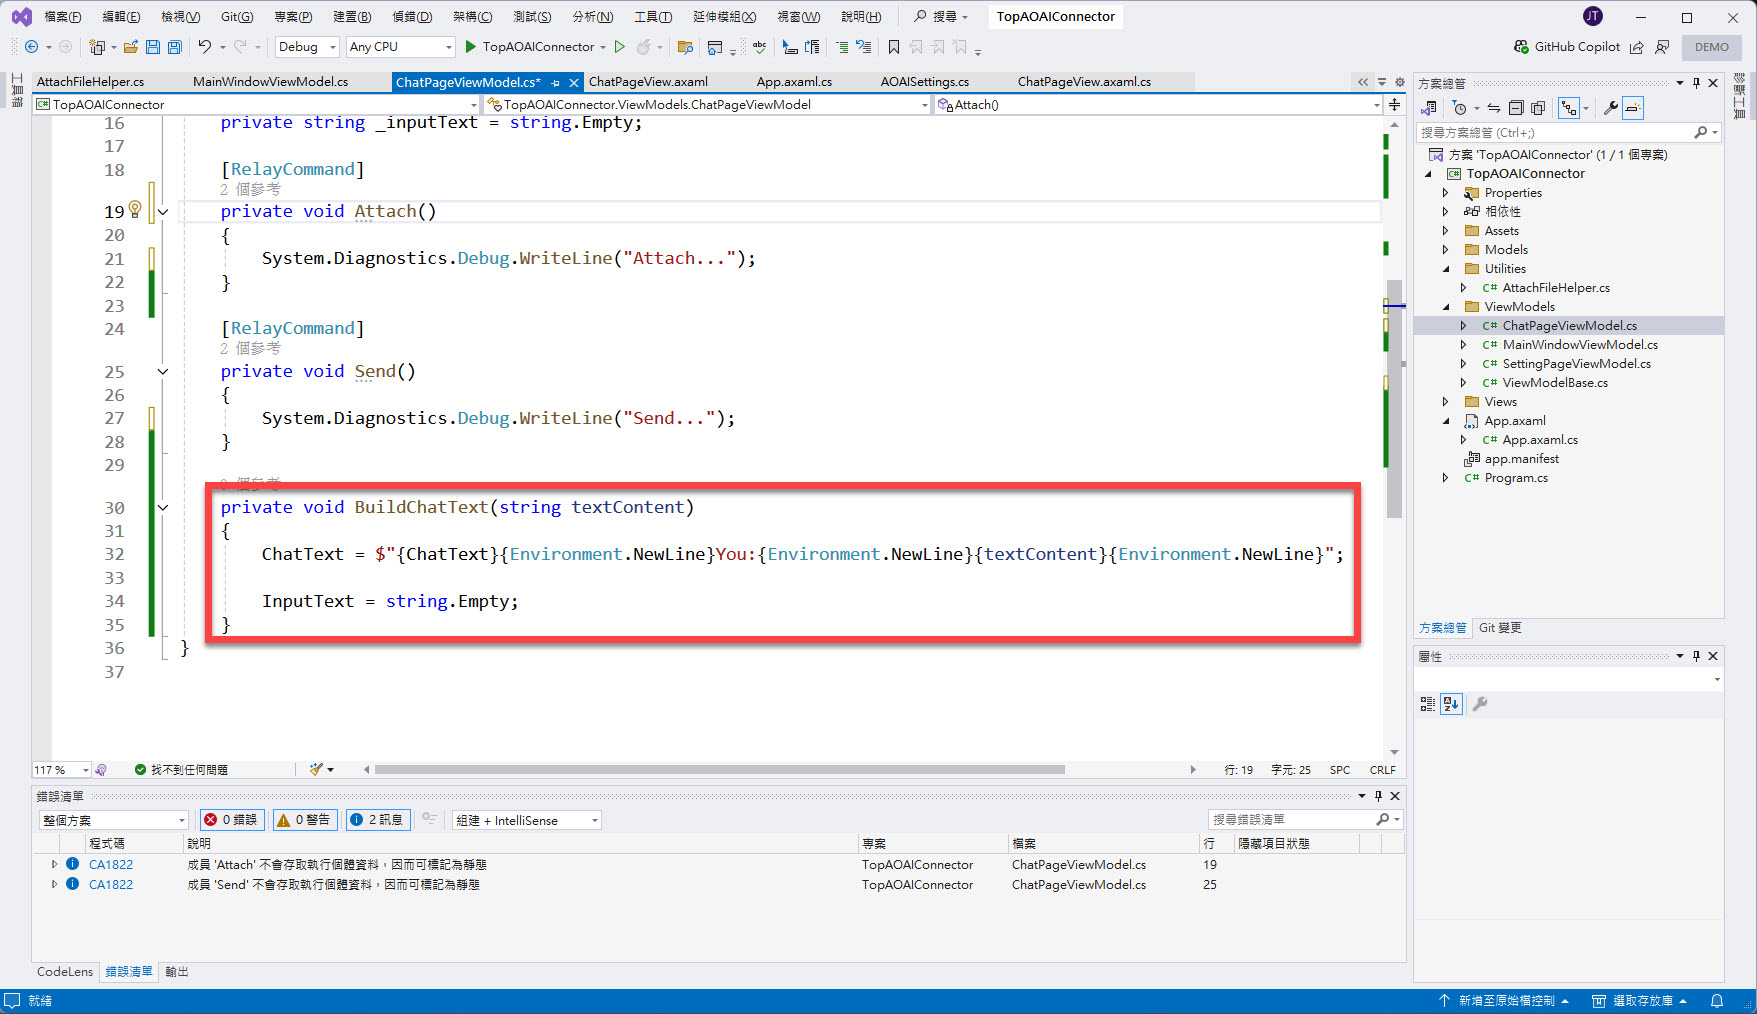The width and height of the screenshot is (1757, 1014).
Task: Expand the Models folder node
Action: (x=1445, y=250)
